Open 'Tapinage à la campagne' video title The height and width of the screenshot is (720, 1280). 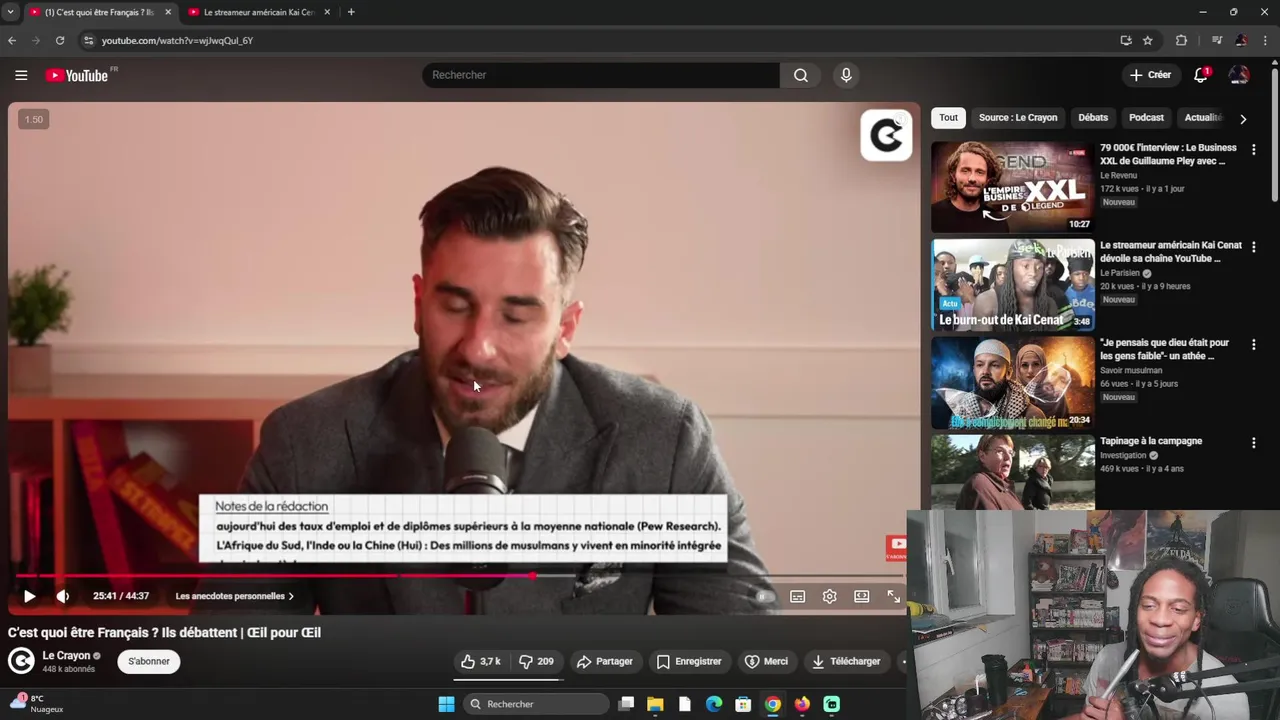1151,441
